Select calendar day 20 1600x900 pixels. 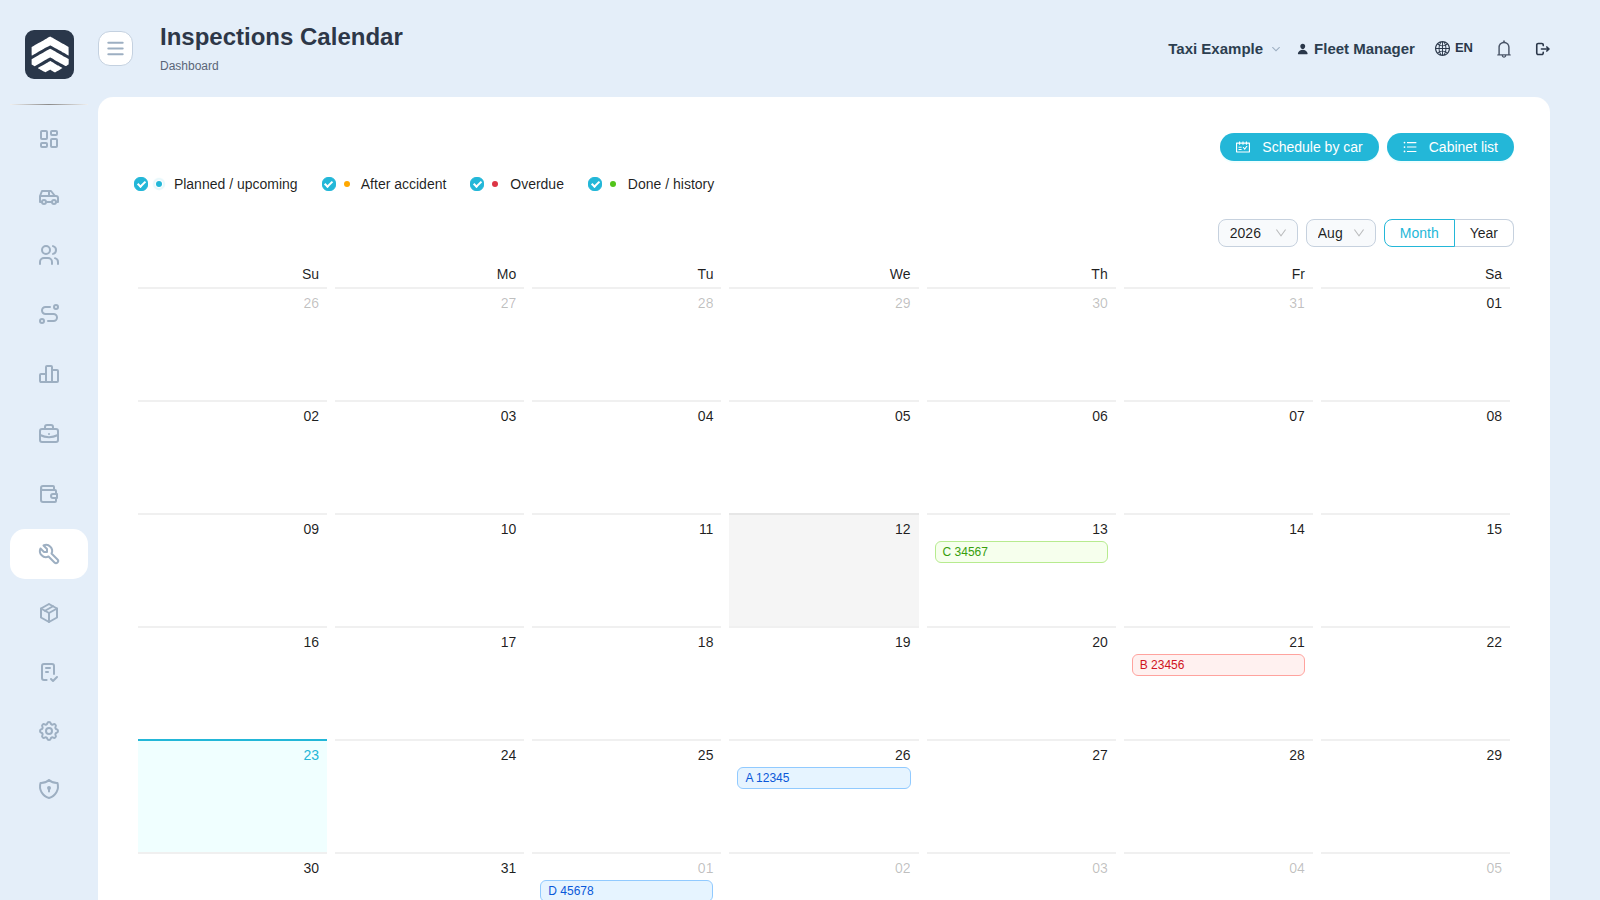pos(1021,684)
